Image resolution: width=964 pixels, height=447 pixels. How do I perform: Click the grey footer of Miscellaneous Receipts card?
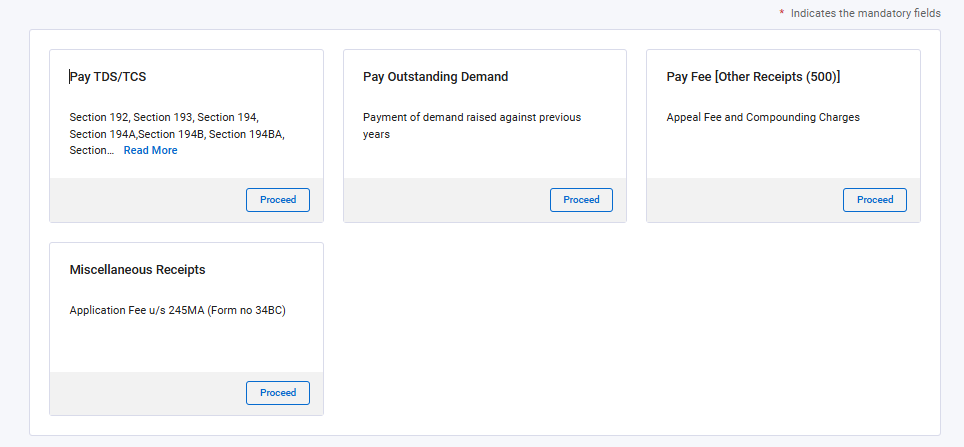[140, 393]
